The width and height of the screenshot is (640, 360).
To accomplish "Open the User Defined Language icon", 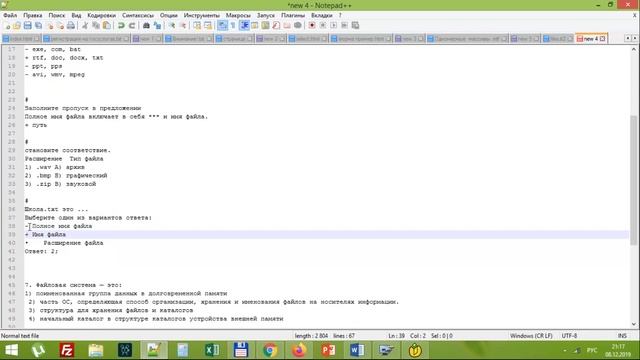I will click(x=255, y=26).
